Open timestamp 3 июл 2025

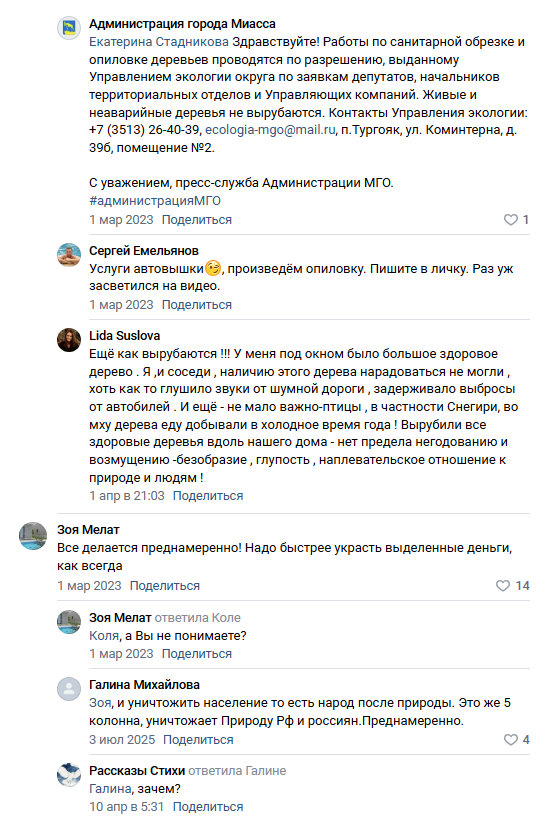point(122,740)
